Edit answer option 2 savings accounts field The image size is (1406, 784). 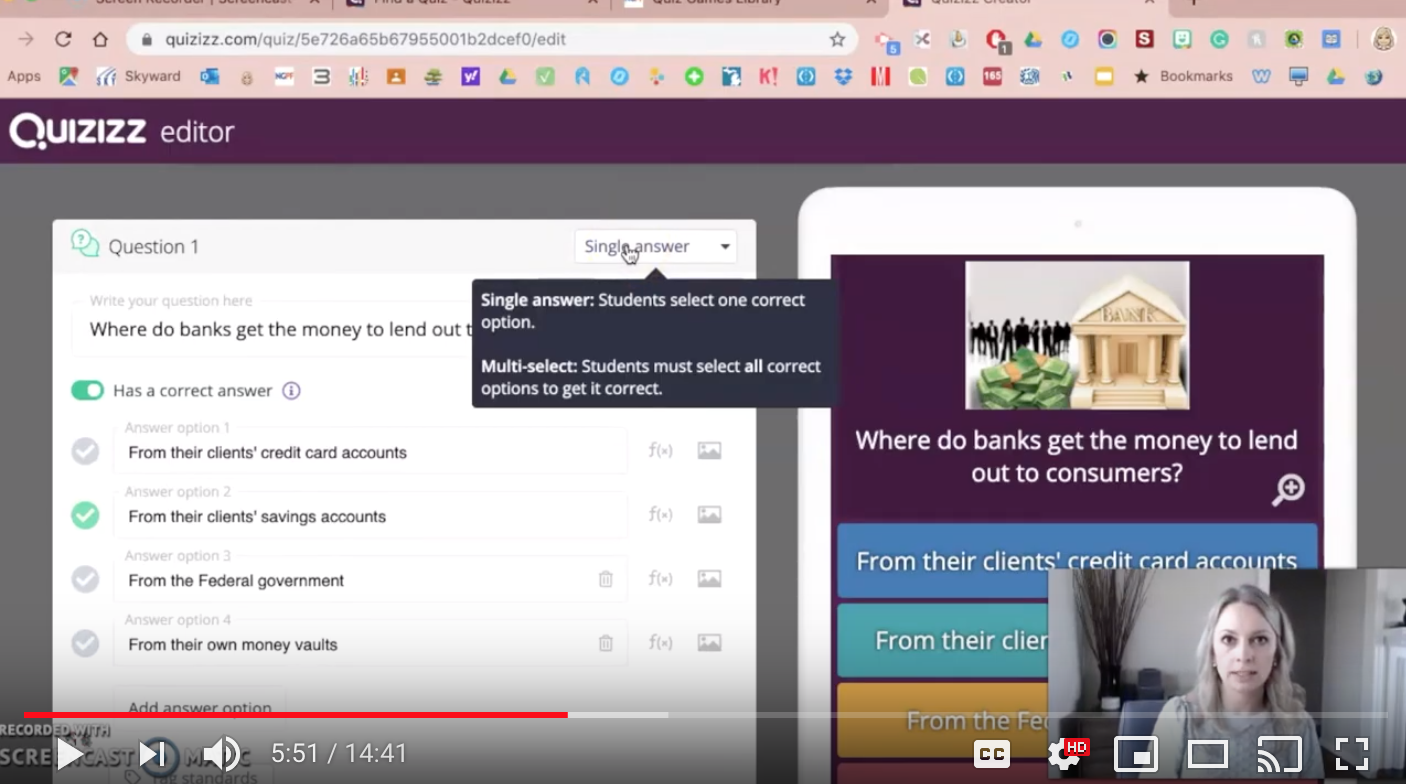pyautogui.click(x=370, y=515)
